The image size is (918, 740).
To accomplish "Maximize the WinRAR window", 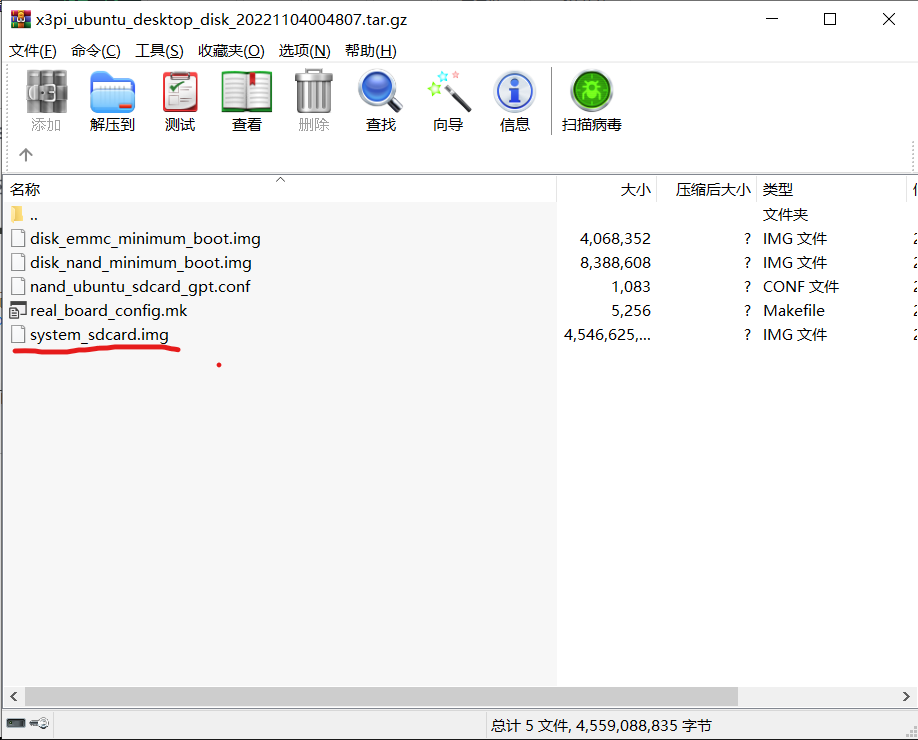I will tap(830, 19).
